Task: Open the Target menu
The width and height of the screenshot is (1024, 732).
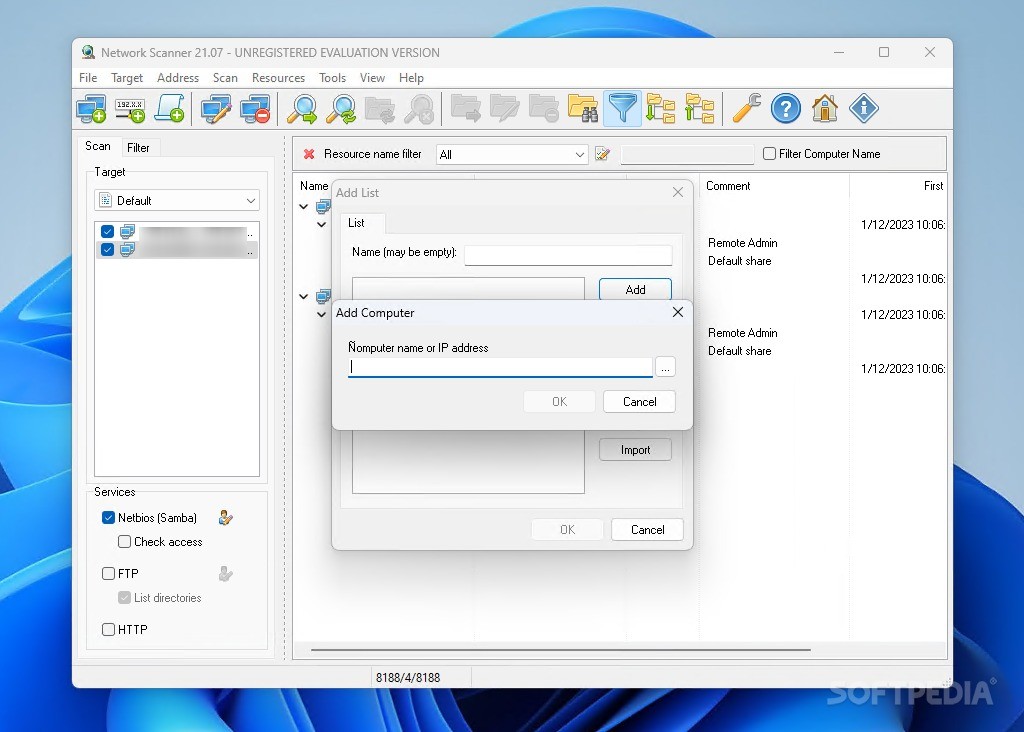Action: click(x=127, y=78)
